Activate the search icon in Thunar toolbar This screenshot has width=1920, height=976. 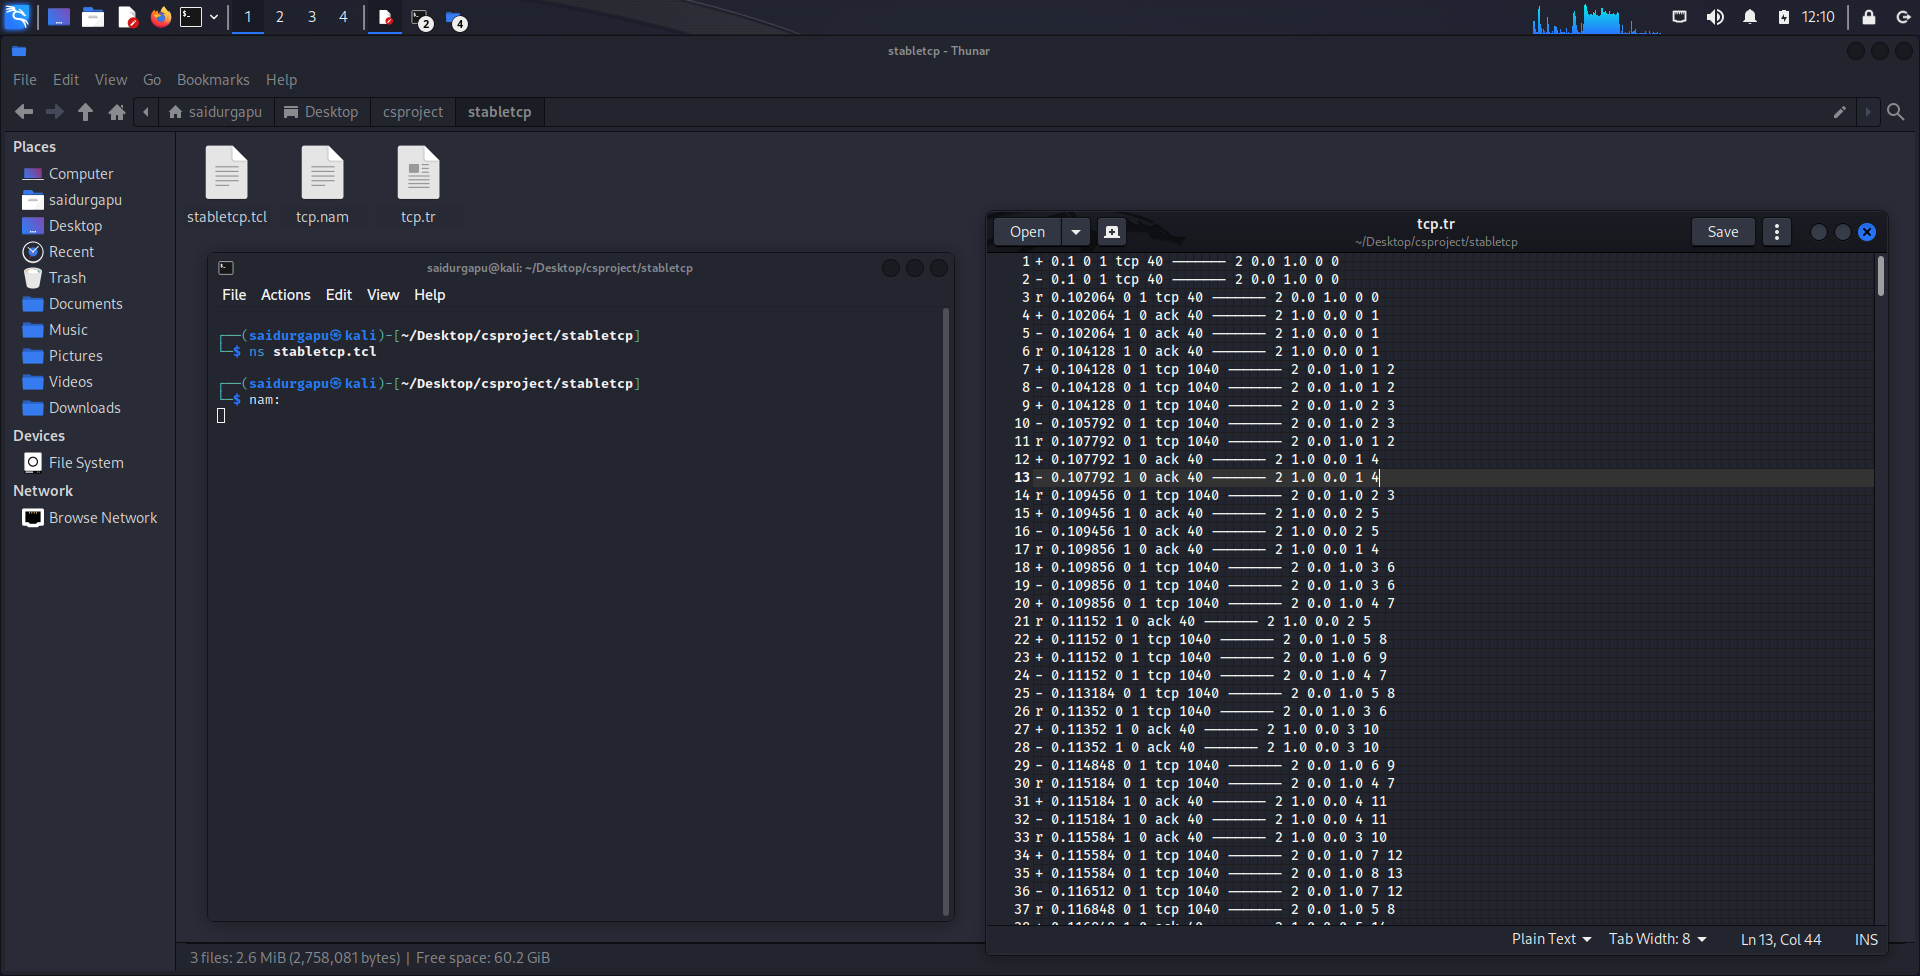coord(1896,112)
